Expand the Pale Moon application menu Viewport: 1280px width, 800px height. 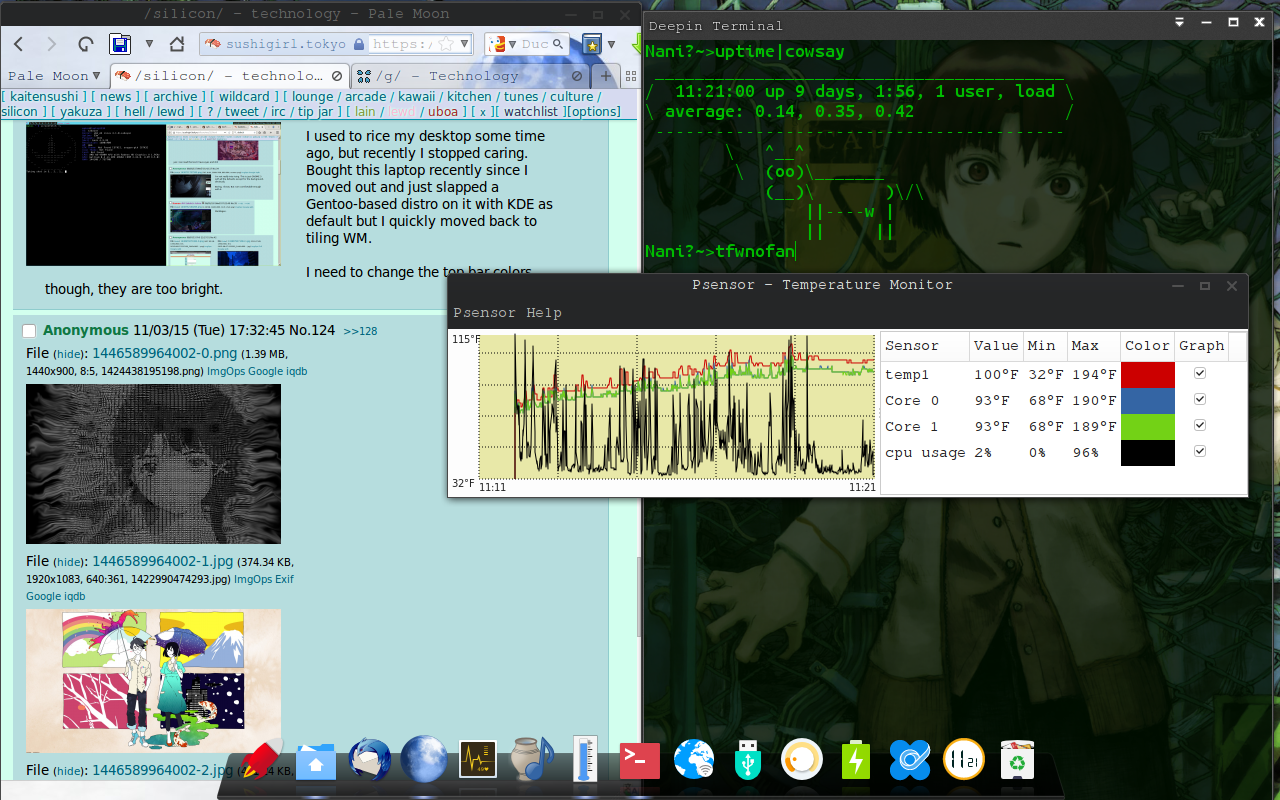pos(54,76)
